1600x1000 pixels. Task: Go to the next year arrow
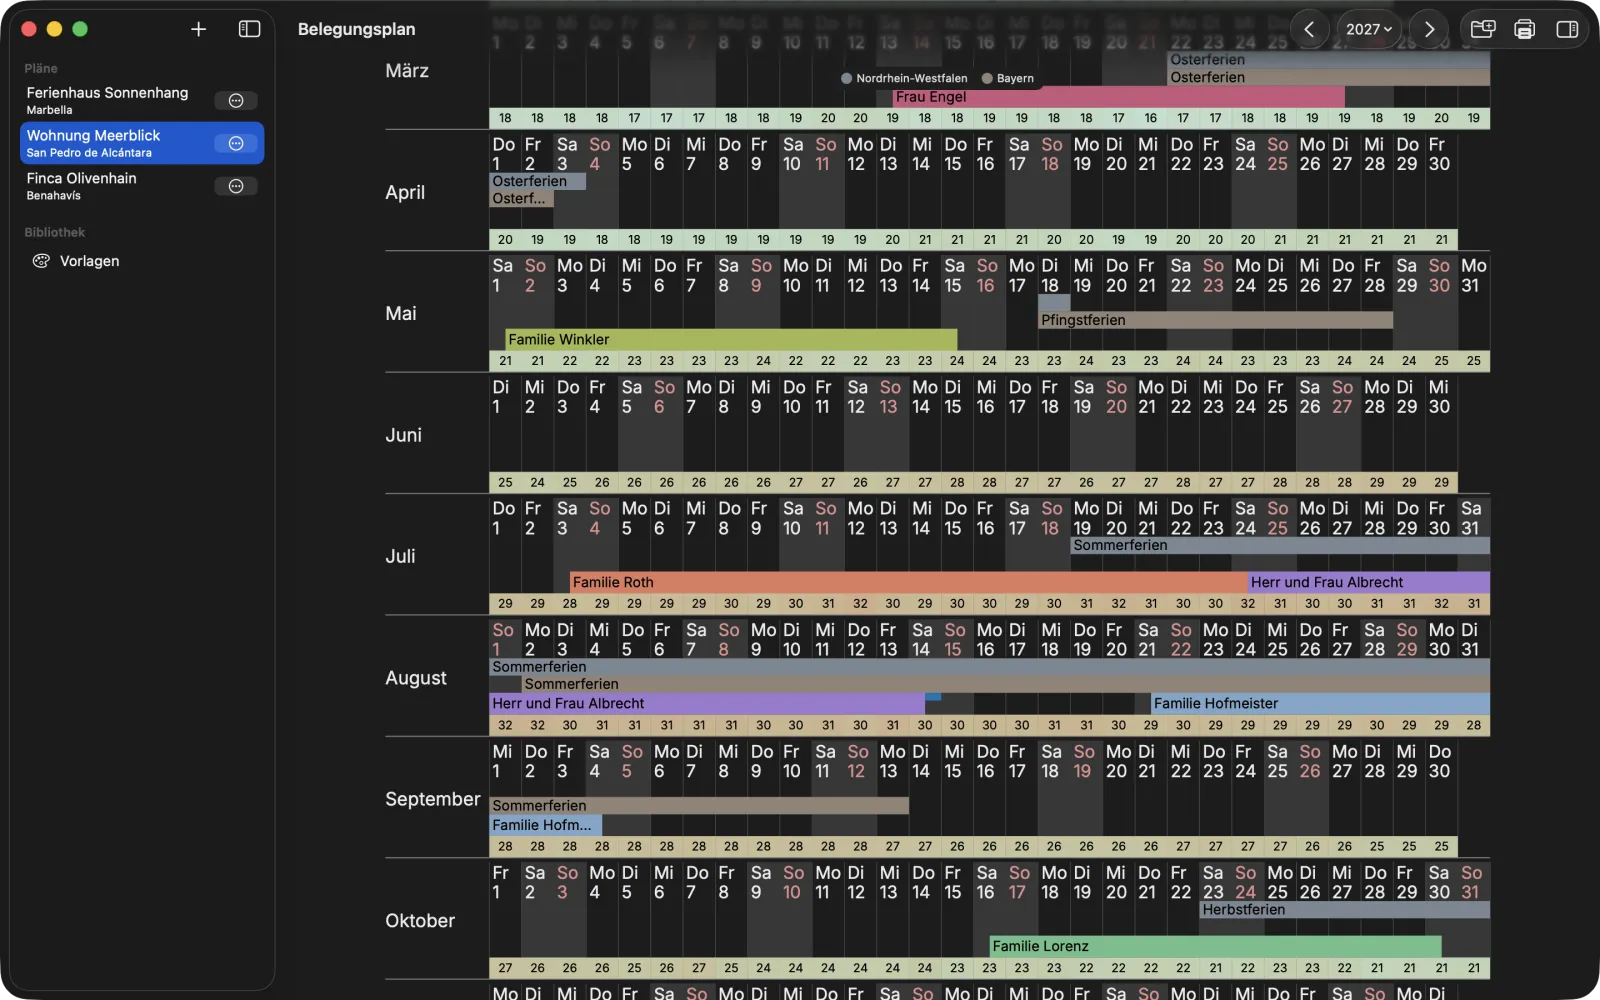(1429, 29)
